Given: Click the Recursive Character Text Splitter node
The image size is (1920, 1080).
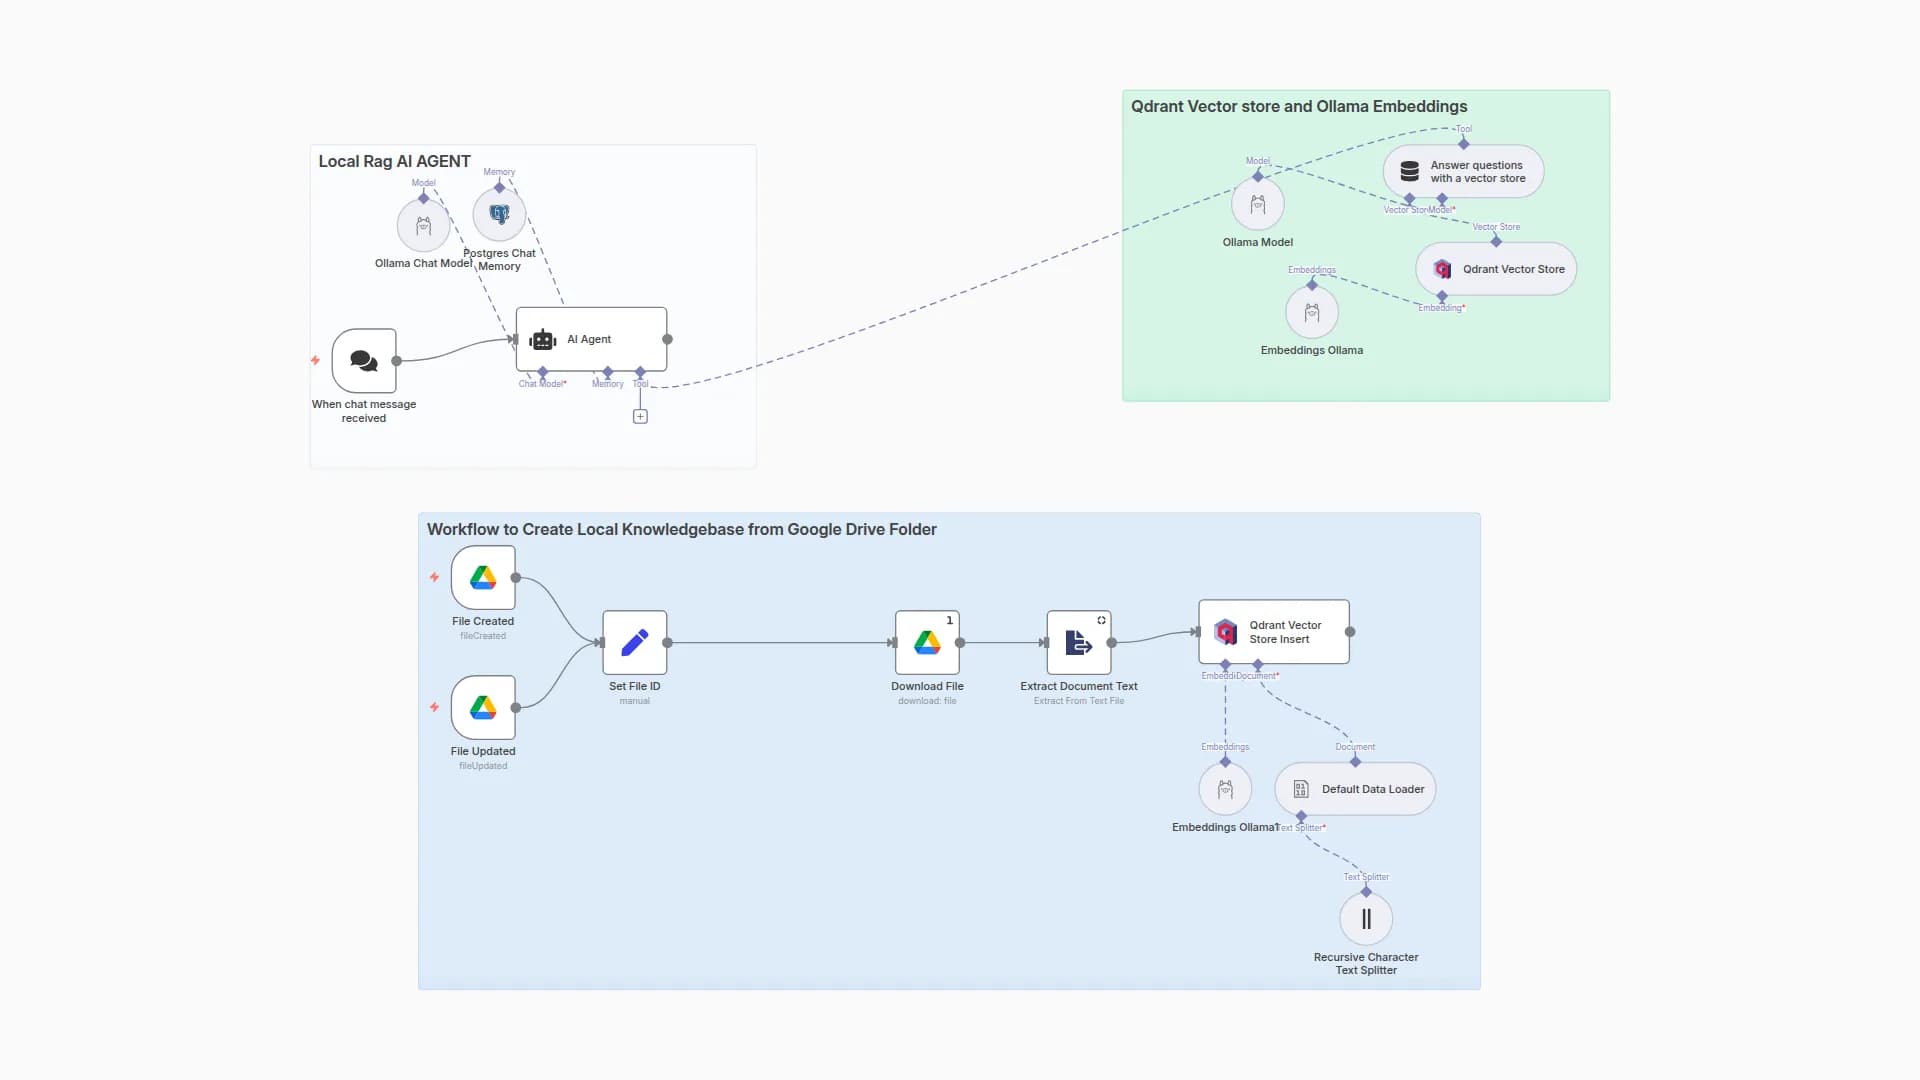Looking at the screenshot, I should [x=1366, y=919].
